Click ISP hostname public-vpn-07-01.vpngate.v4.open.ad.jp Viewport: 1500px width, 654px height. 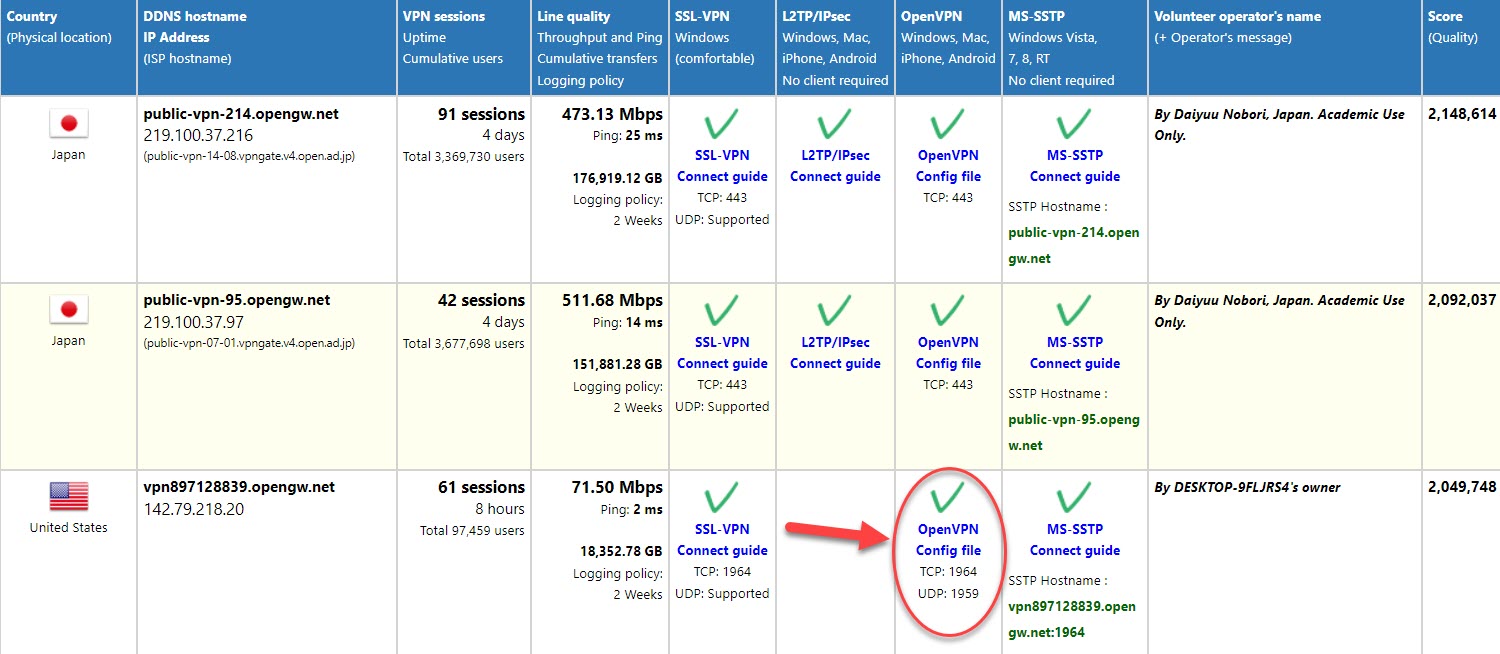pos(249,343)
